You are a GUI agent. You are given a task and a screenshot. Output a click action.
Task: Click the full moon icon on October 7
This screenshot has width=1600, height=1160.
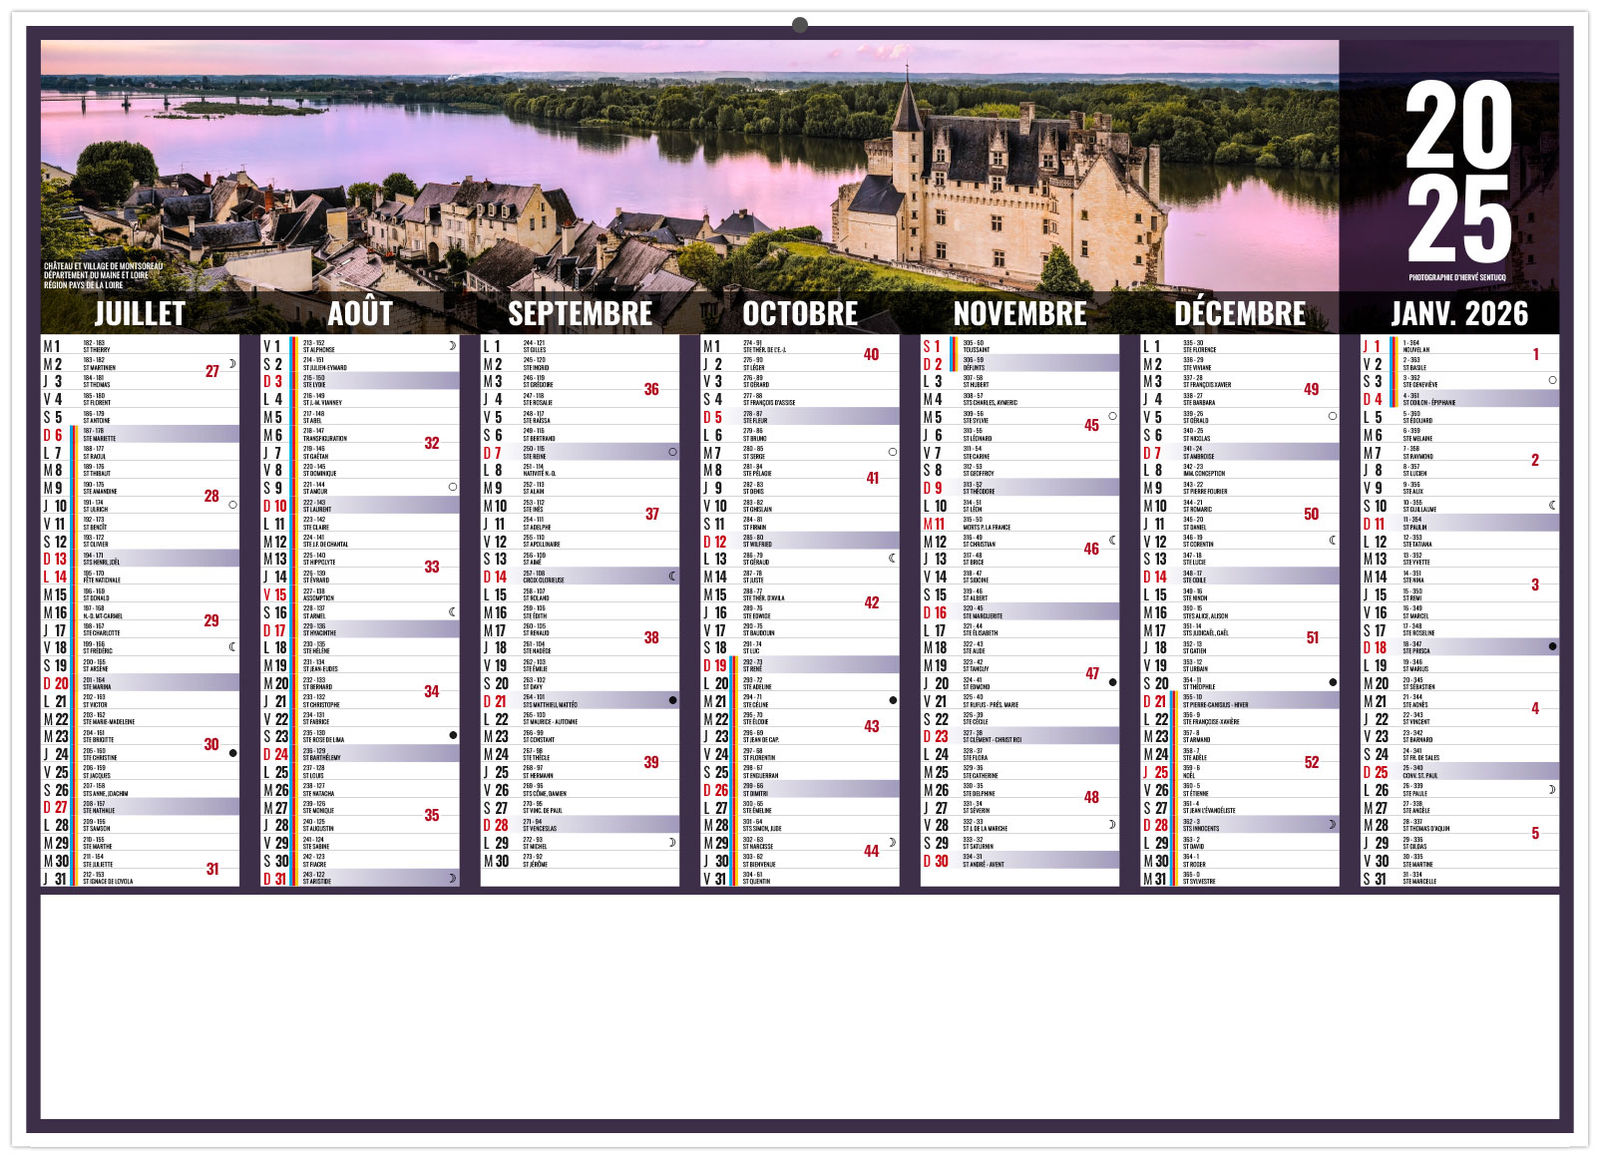[893, 452]
